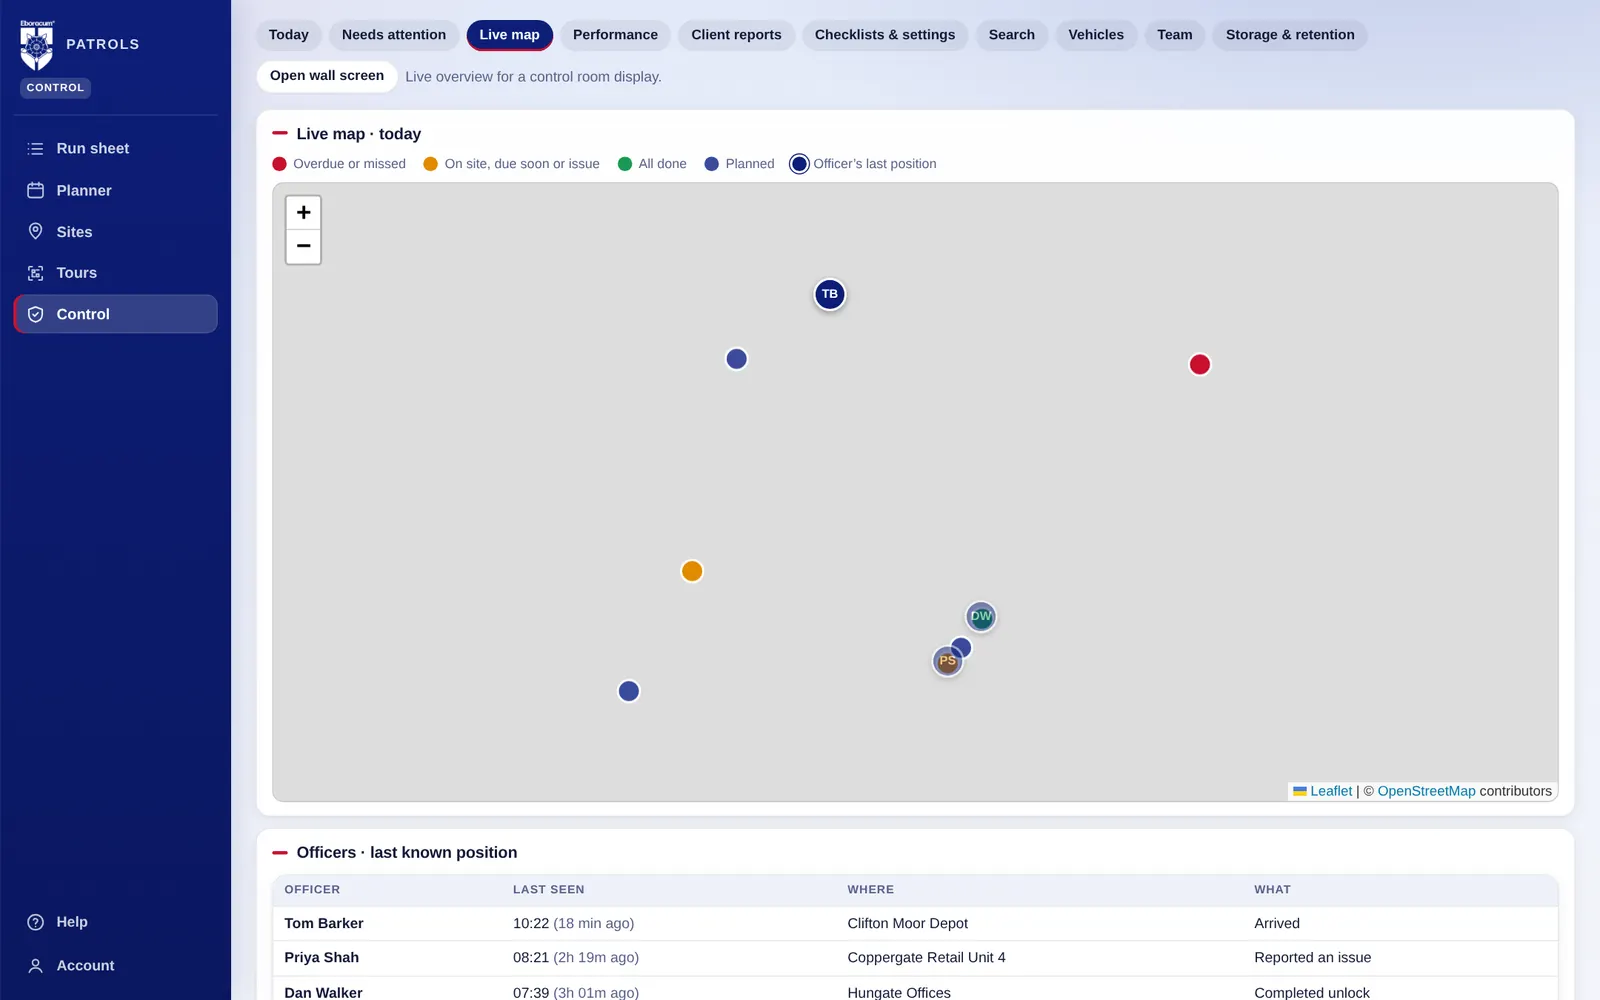Open Storage & retention tab

coord(1290,35)
